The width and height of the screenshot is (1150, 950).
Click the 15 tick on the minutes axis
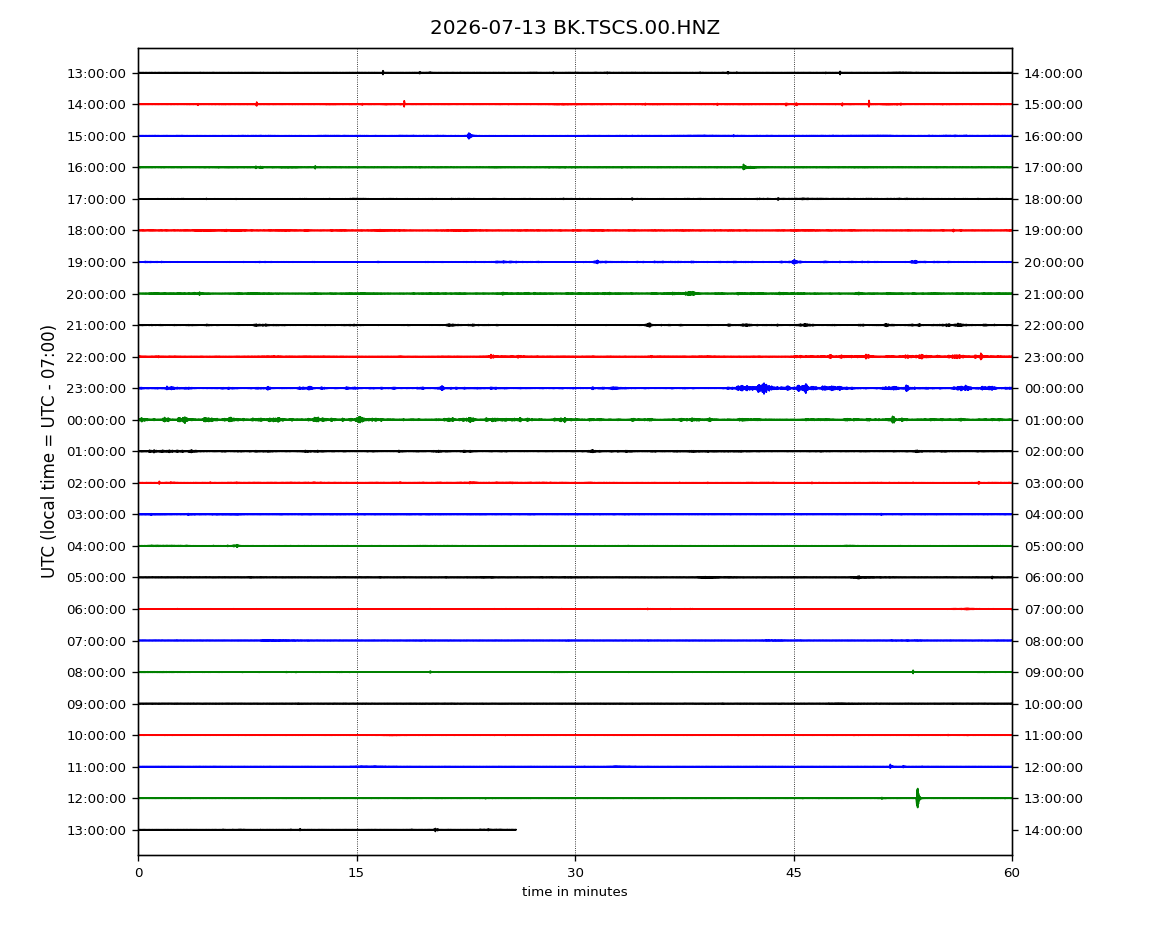click(x=356, y=873)
